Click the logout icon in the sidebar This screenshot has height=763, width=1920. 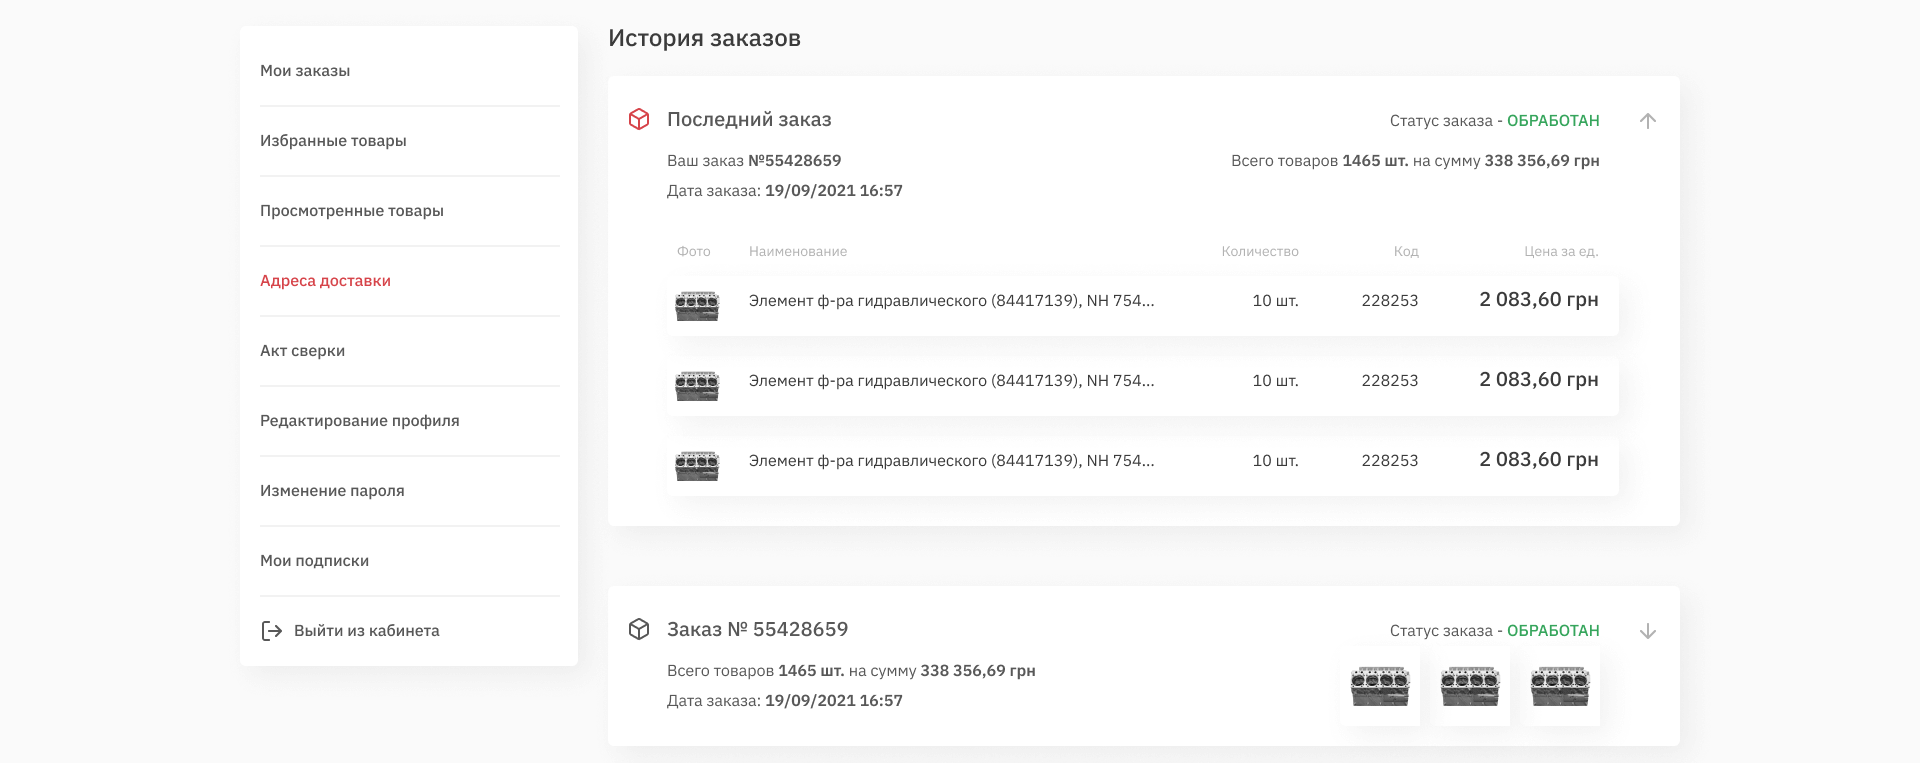coord(271,631)
